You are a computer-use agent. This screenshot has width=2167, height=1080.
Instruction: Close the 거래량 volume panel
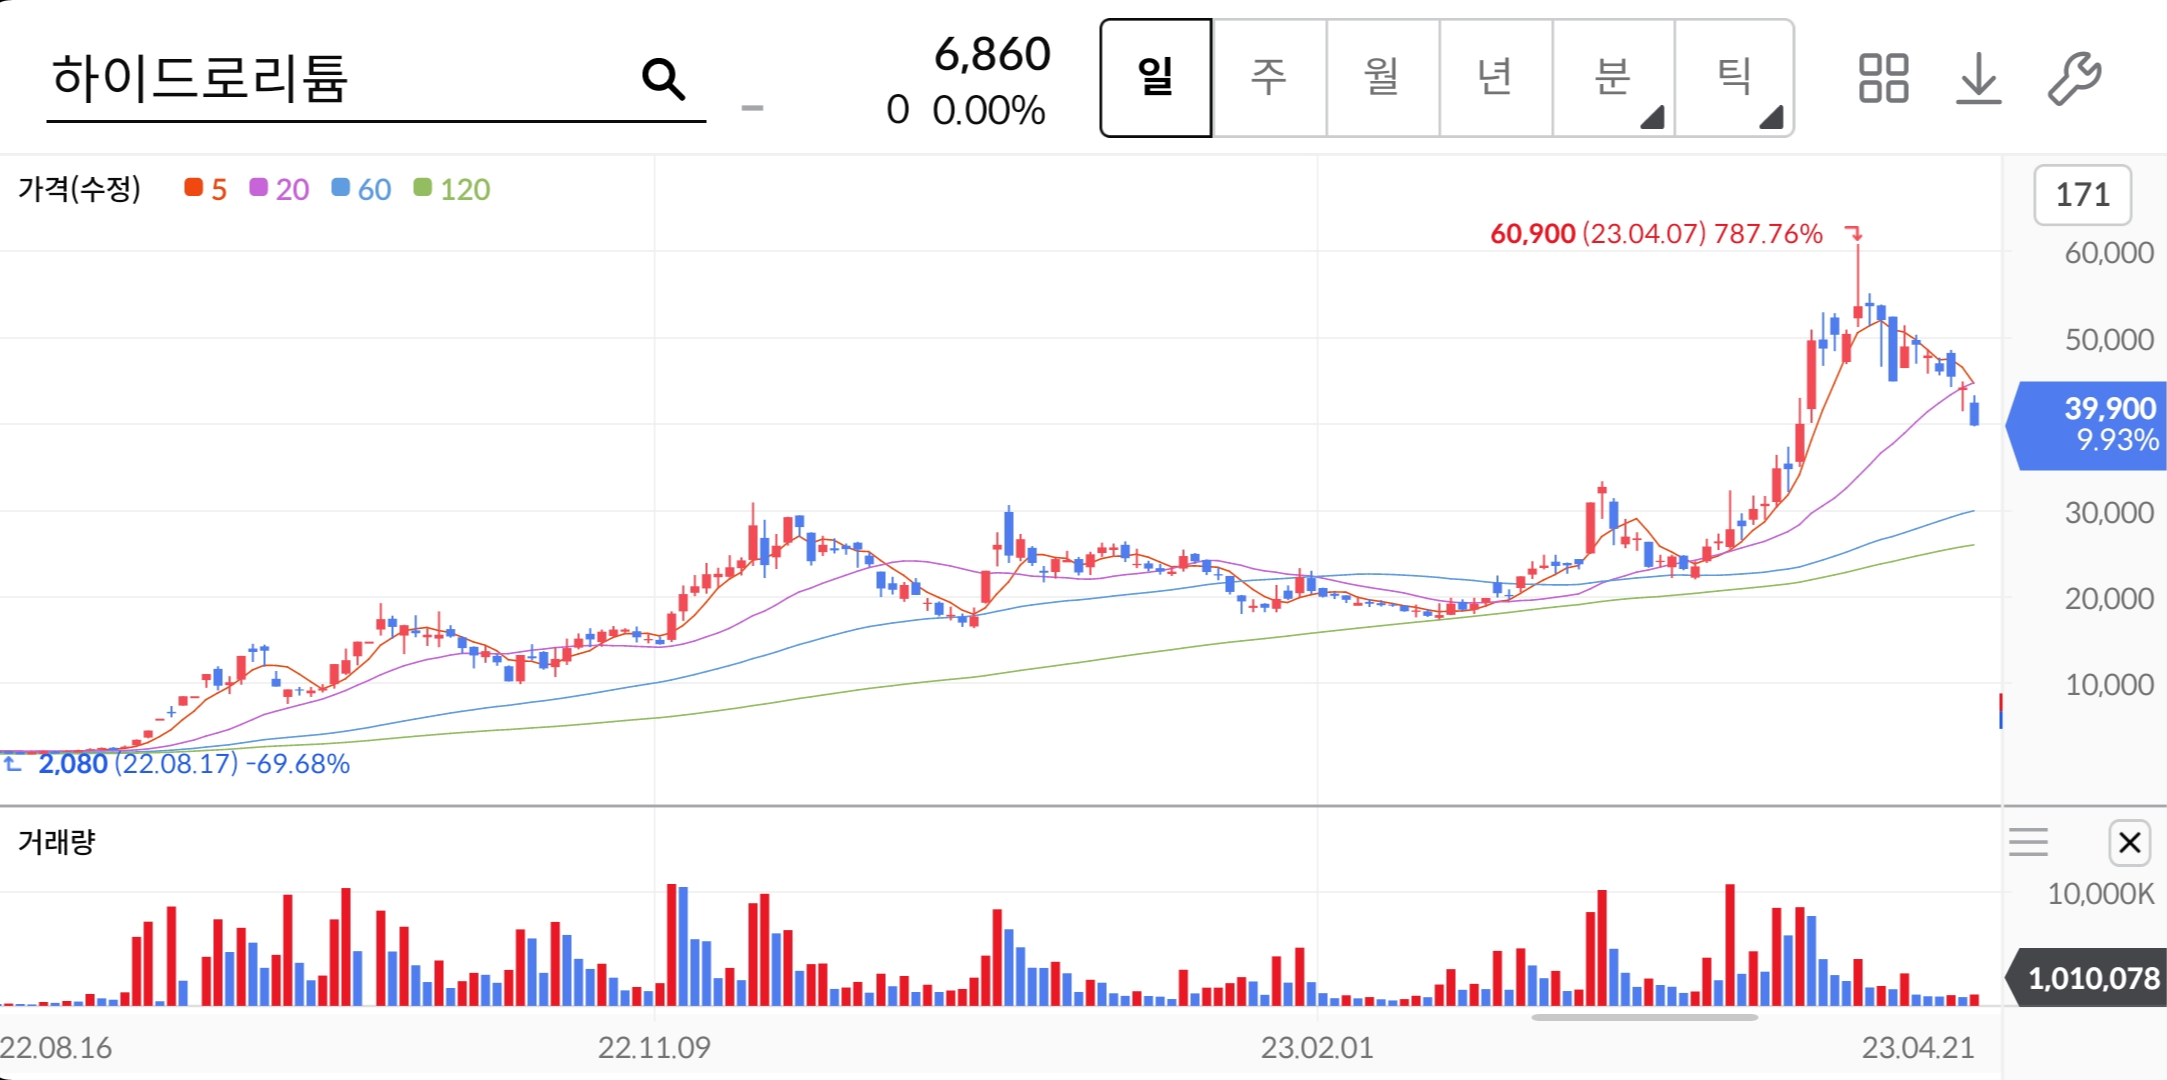point(2129,843)
